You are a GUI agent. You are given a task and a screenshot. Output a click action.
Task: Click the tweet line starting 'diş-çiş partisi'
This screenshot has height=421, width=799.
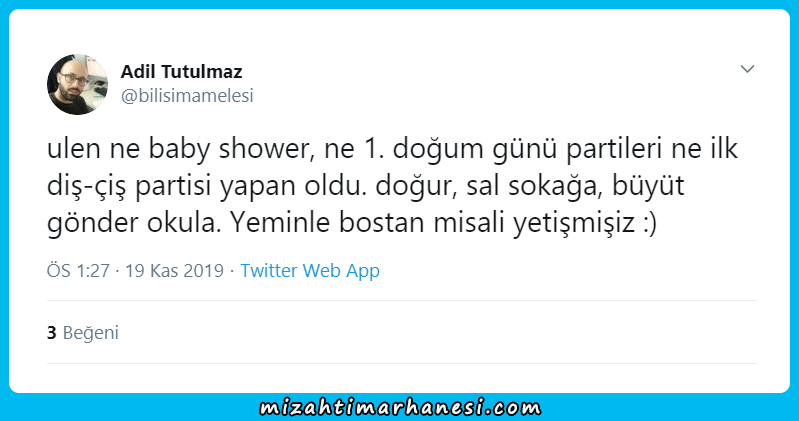[x=365, y=186]
